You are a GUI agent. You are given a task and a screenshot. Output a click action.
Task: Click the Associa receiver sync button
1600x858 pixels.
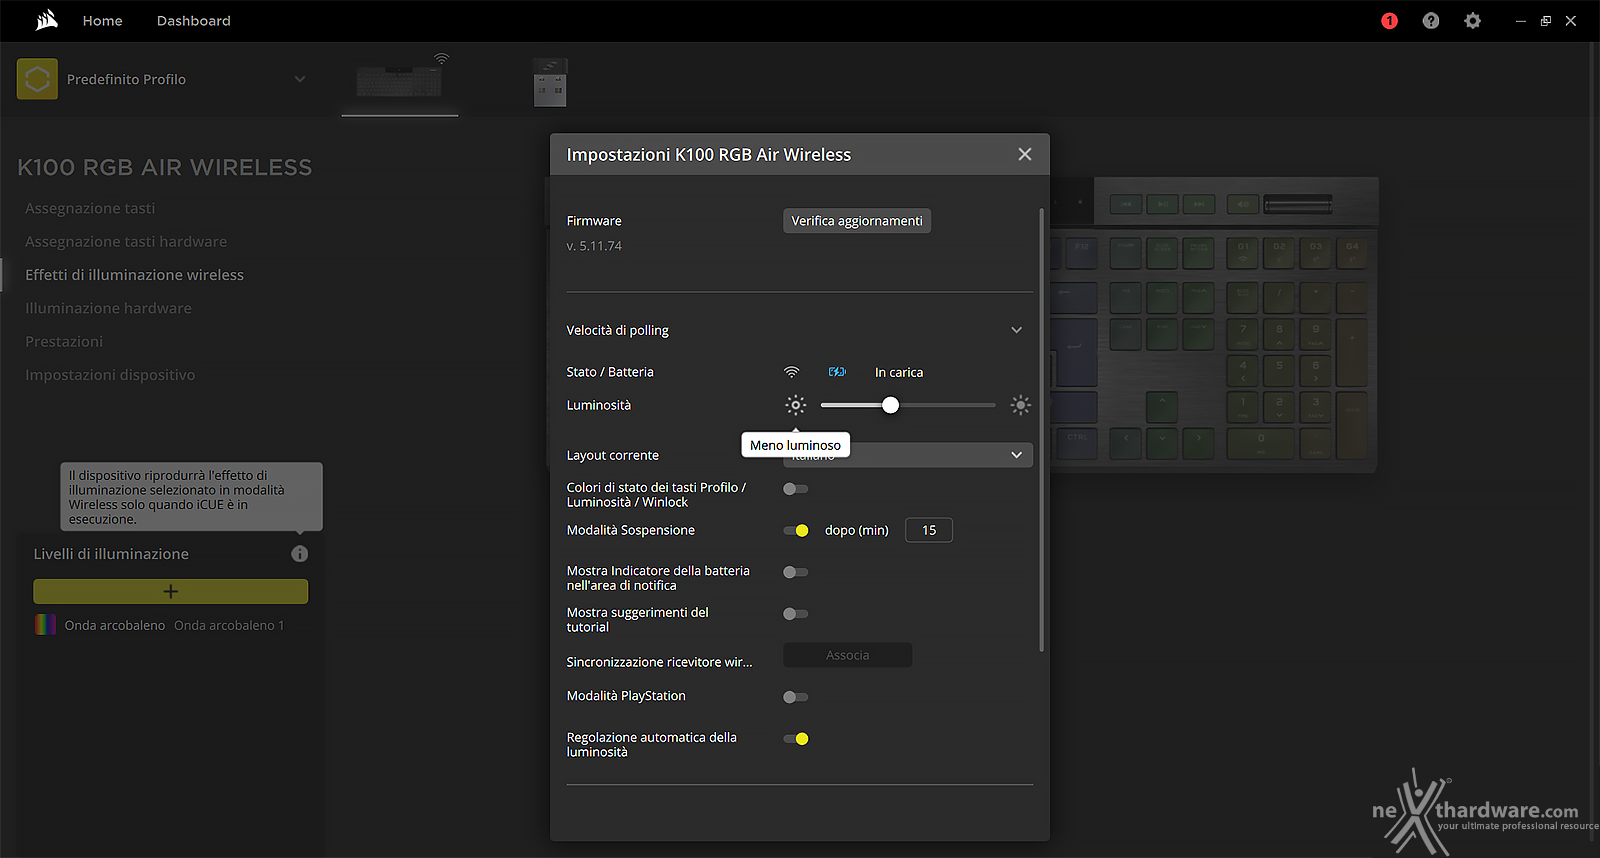tap(847, 655)
